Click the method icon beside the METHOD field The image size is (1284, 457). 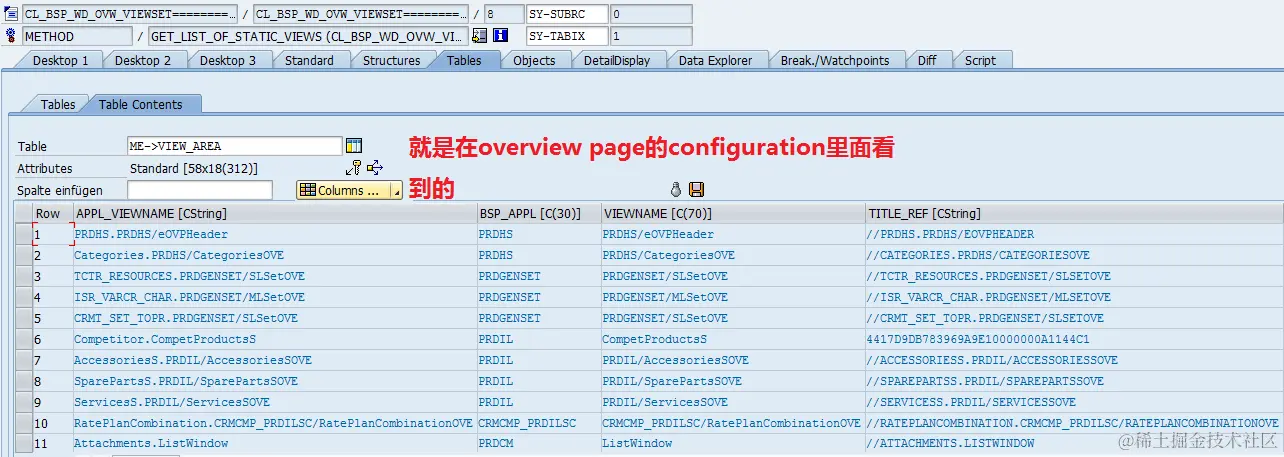[11, 36]
